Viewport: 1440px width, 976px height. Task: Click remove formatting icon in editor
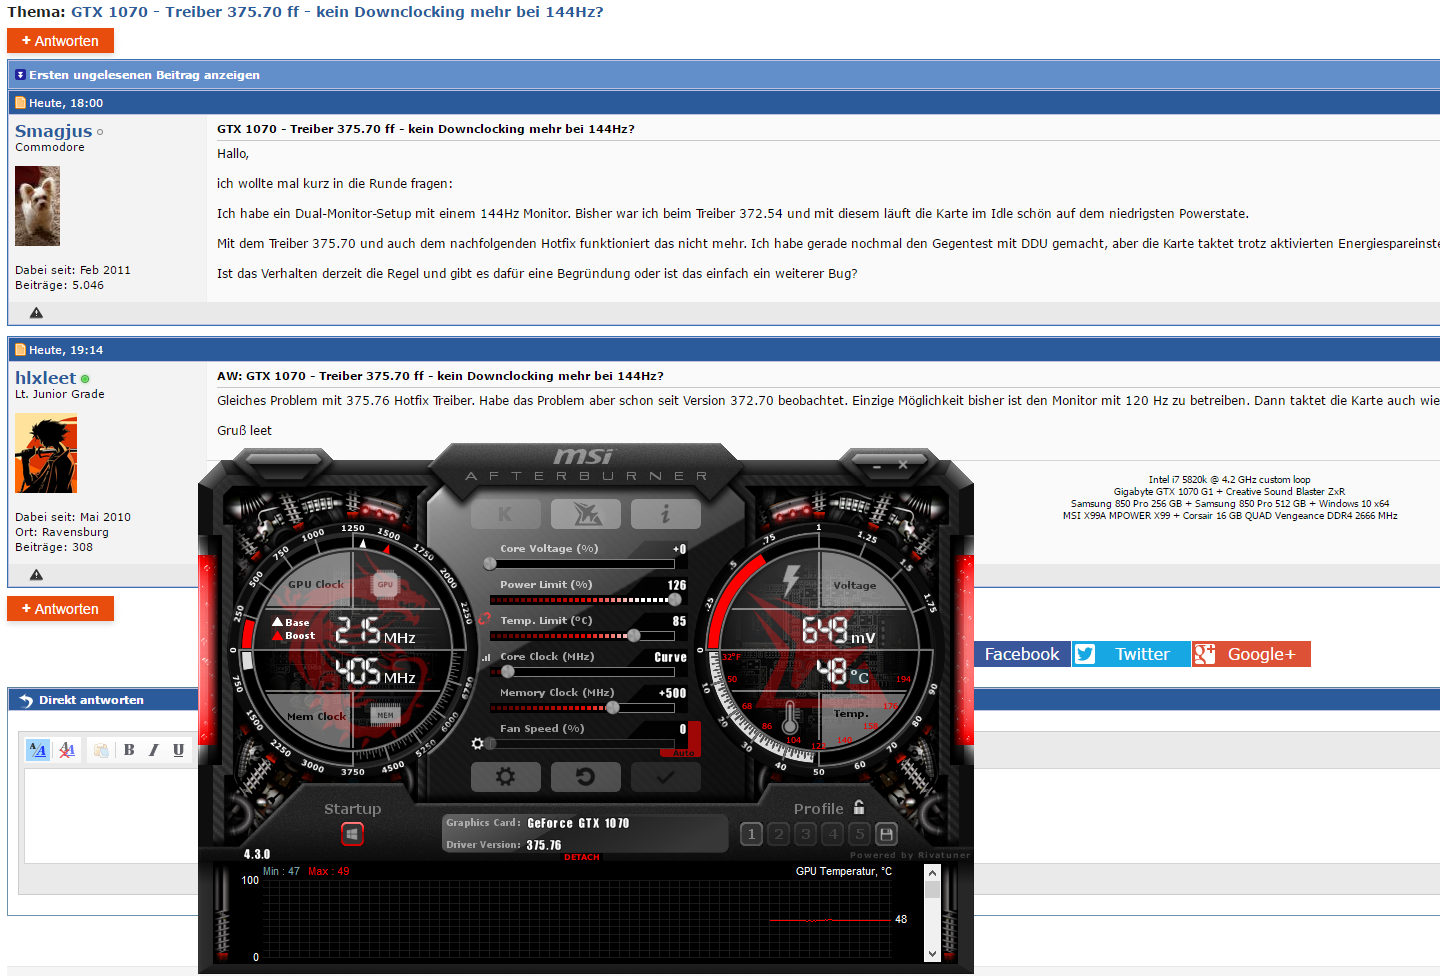point(67,750)
